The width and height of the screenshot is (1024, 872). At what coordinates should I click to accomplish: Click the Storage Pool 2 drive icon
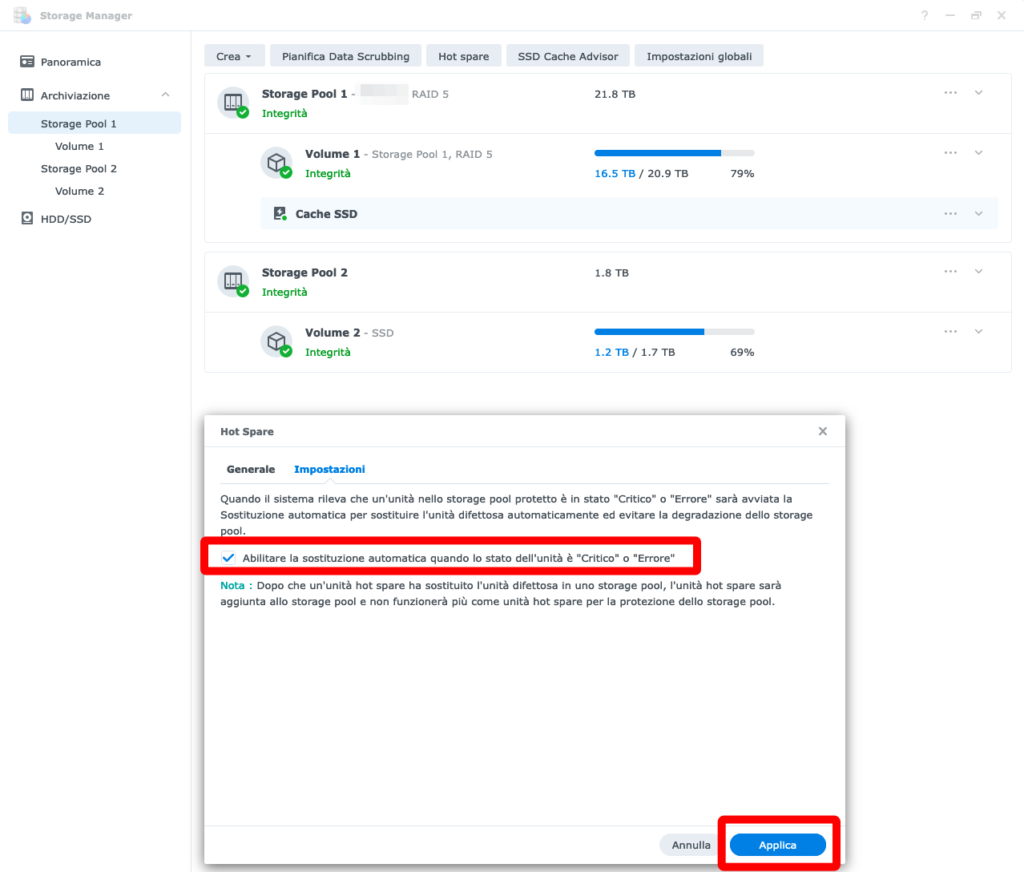pyautogui.click(x=233, y=281)
